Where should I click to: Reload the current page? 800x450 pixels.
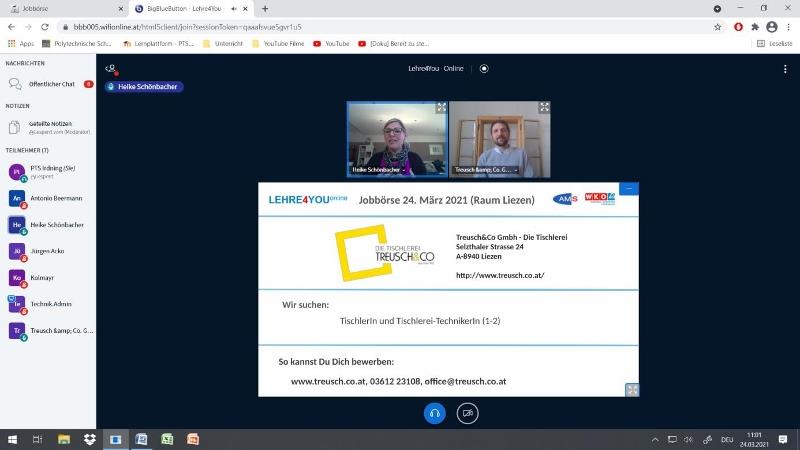(x=45, y=27)
